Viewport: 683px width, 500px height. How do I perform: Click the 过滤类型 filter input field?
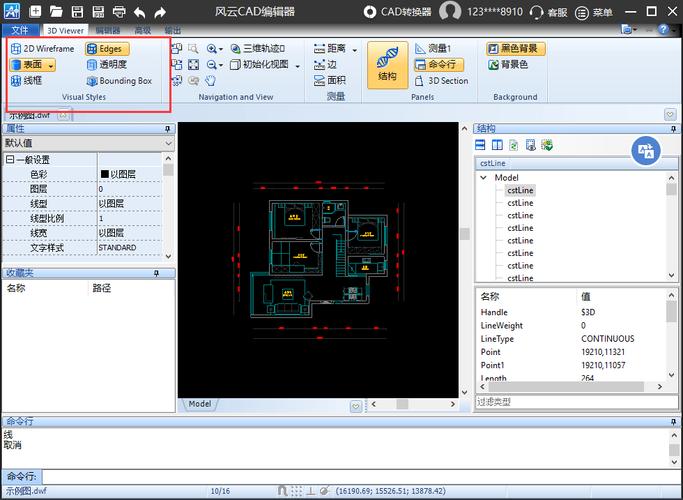click(576, 402)
